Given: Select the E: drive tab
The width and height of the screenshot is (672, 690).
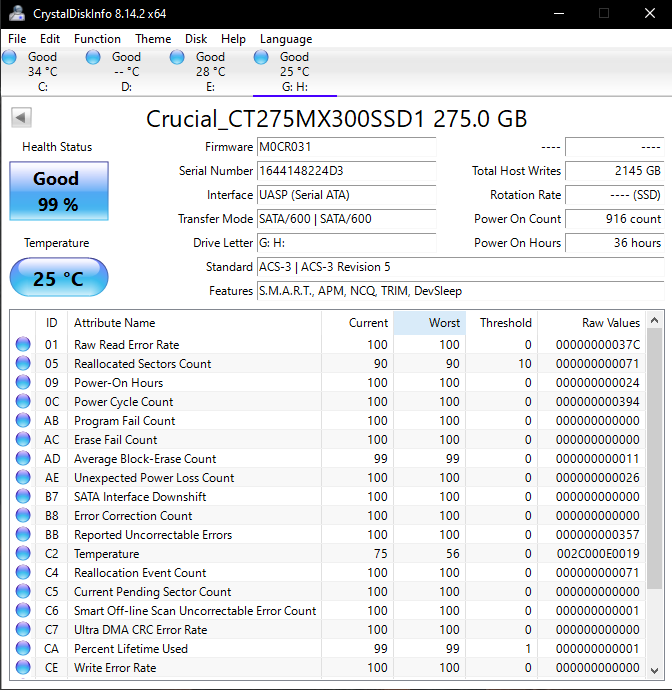Looking at the screenshot, I should pyautogui.click(x=210, y=72).
